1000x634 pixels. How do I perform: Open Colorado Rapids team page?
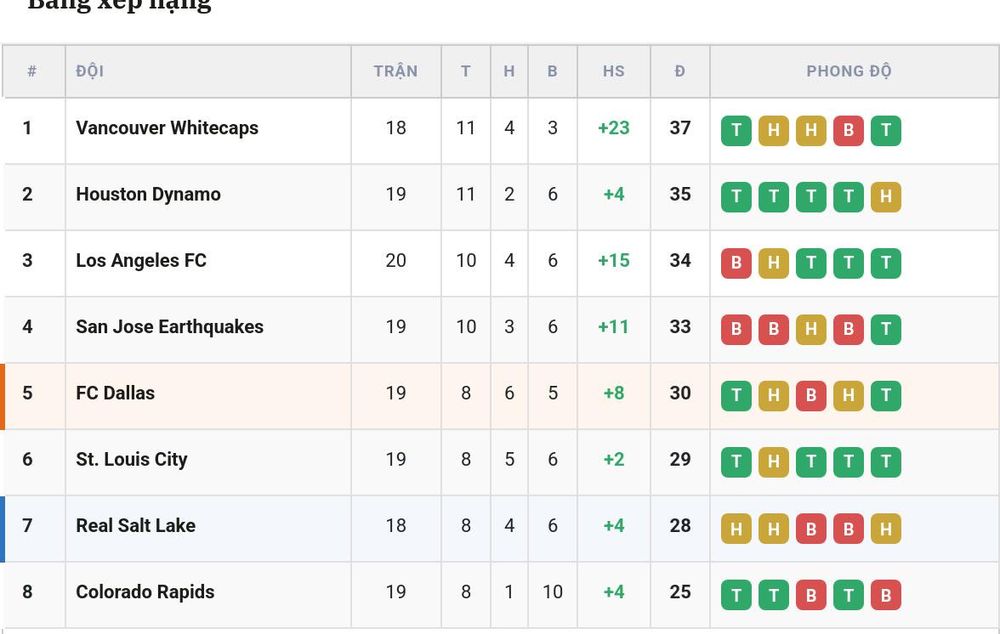(145, 593)
